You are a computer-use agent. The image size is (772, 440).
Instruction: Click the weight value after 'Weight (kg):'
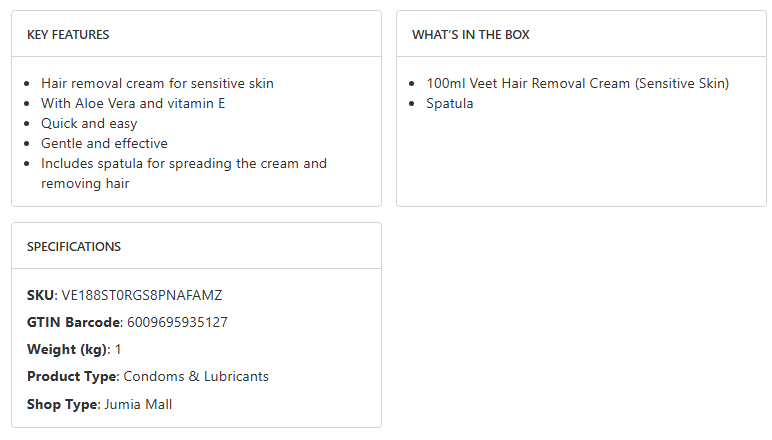118,349
